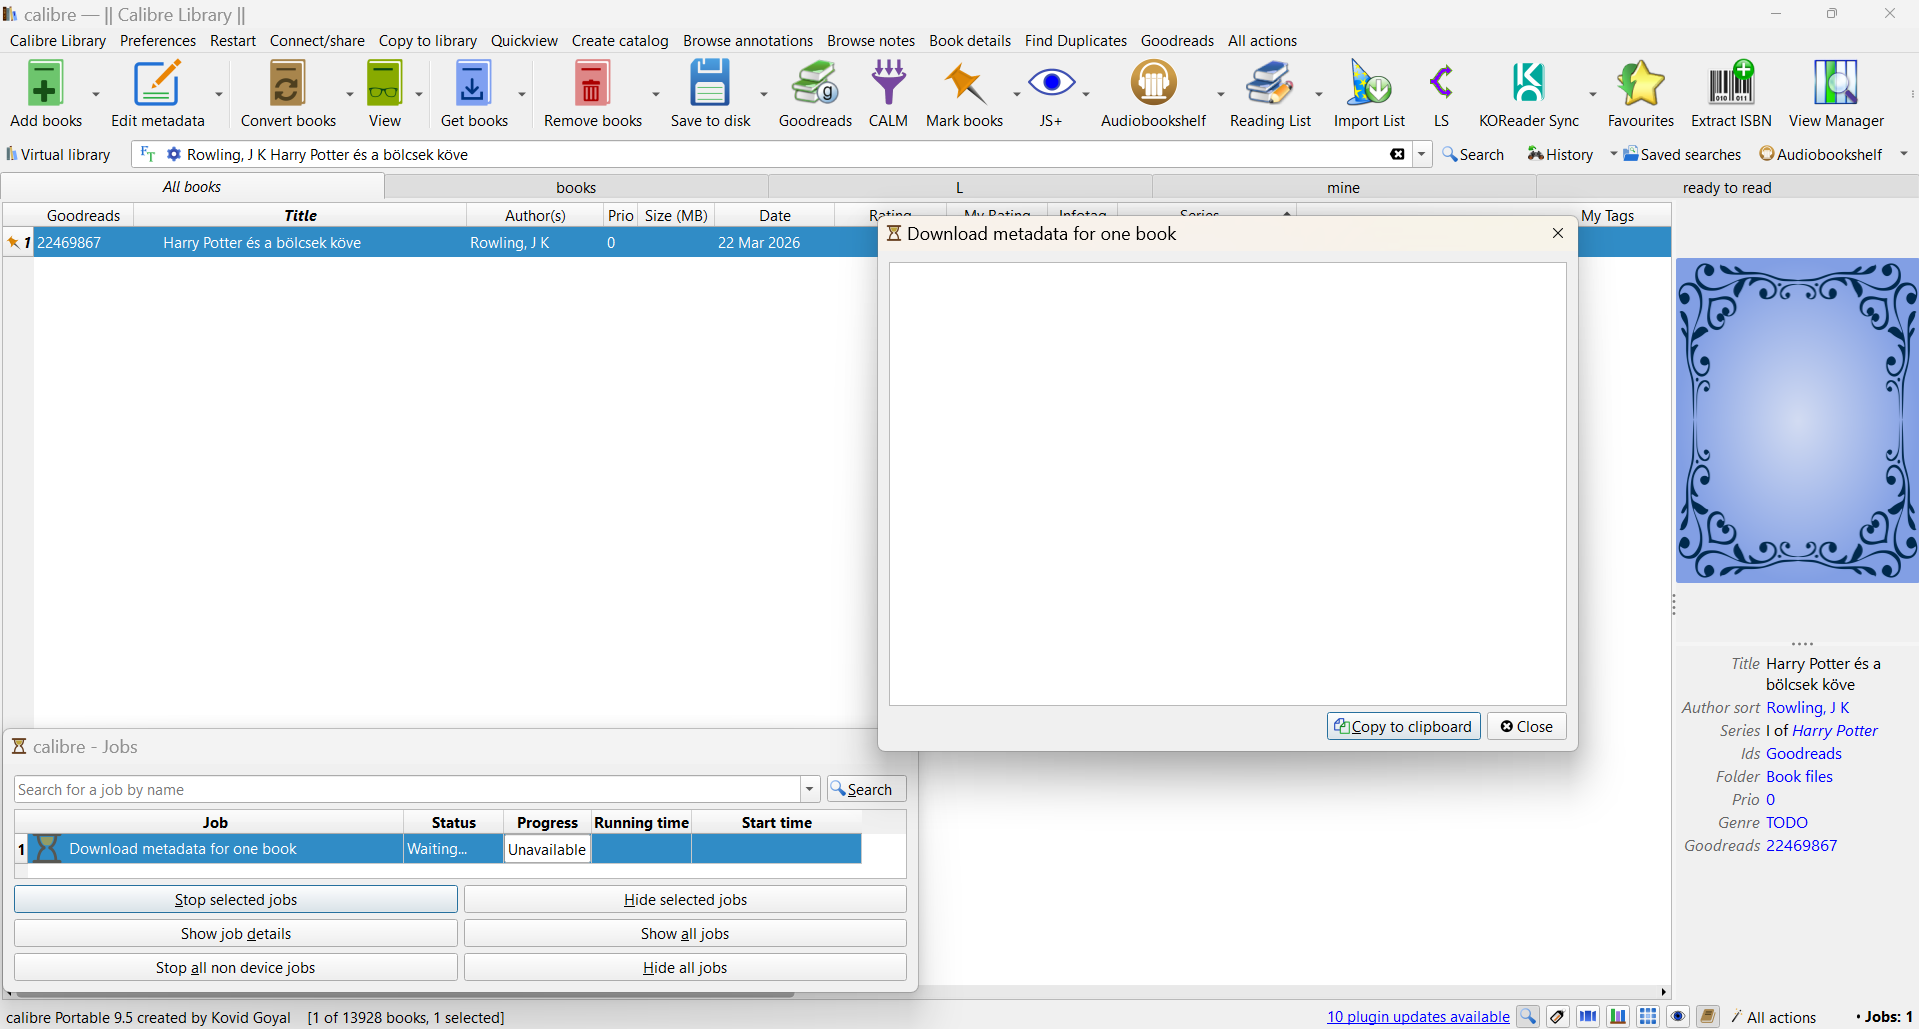Click the Jobs: 1 status indicator
Screen dimensions: 1919x1029
(1884, 1017)
